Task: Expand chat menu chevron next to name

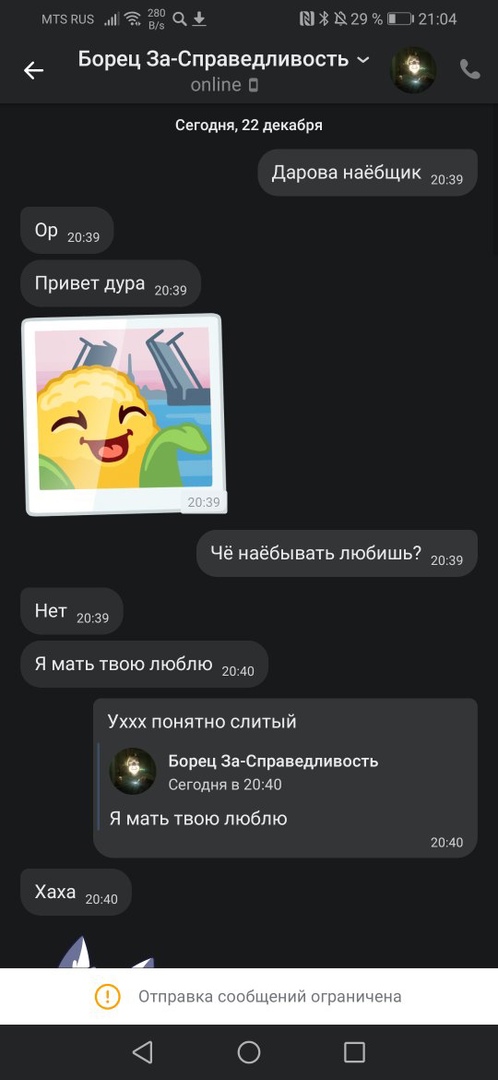Action: [x=363, y=60]
